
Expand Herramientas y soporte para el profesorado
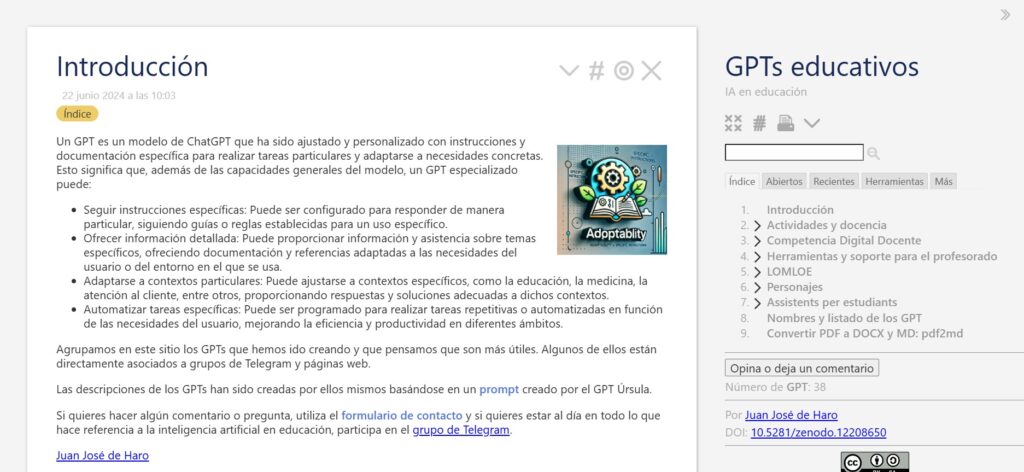click(758, 257)
